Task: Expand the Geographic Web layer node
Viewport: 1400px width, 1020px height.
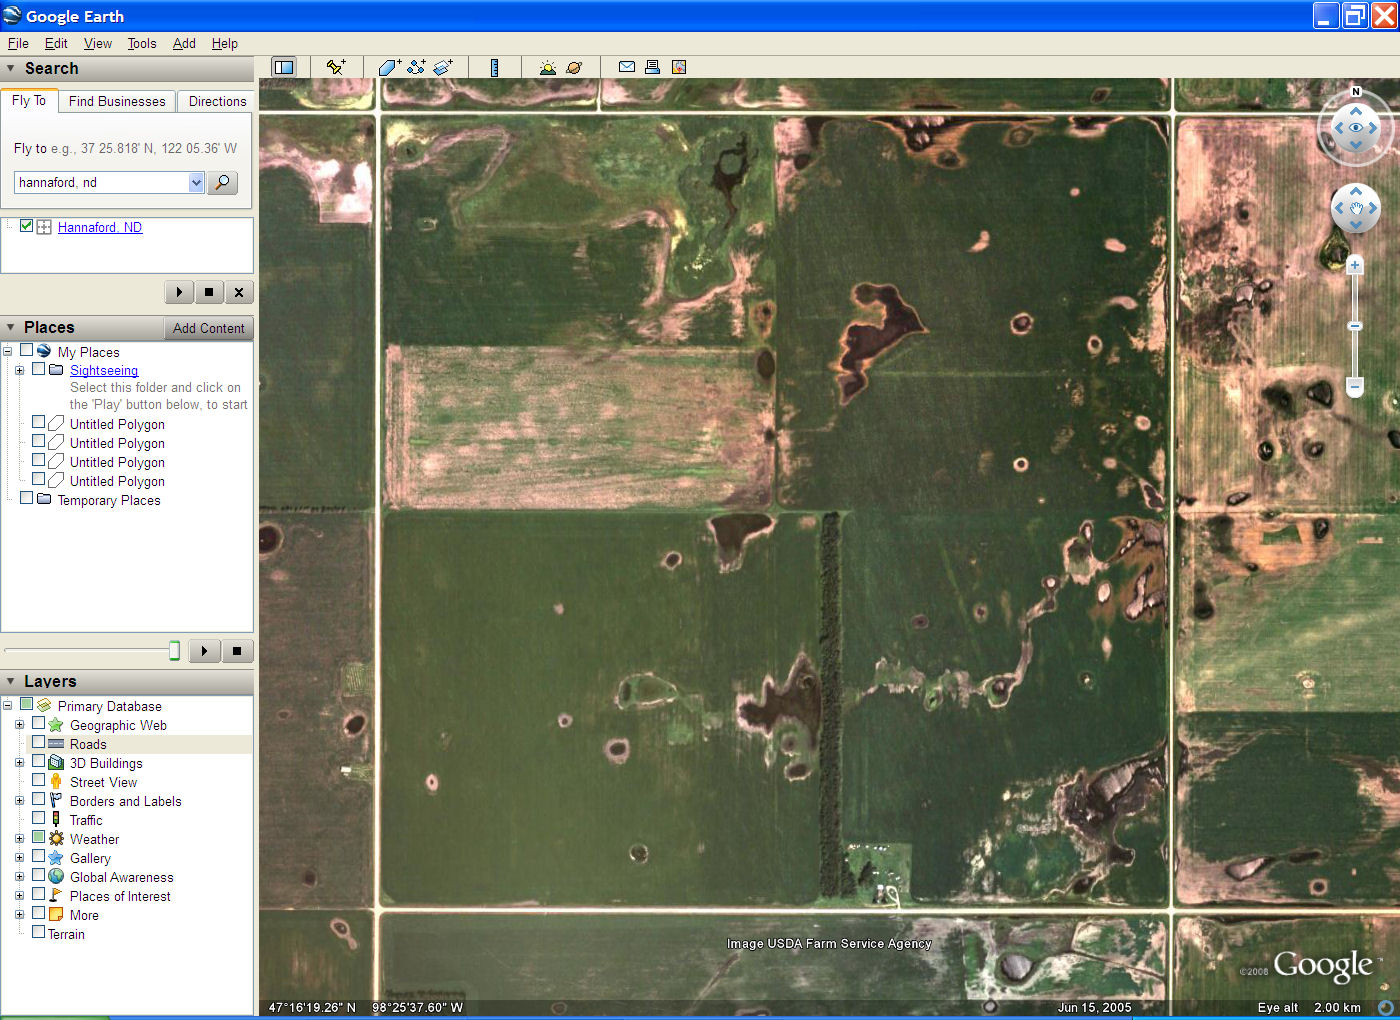Action: point(19,724)
